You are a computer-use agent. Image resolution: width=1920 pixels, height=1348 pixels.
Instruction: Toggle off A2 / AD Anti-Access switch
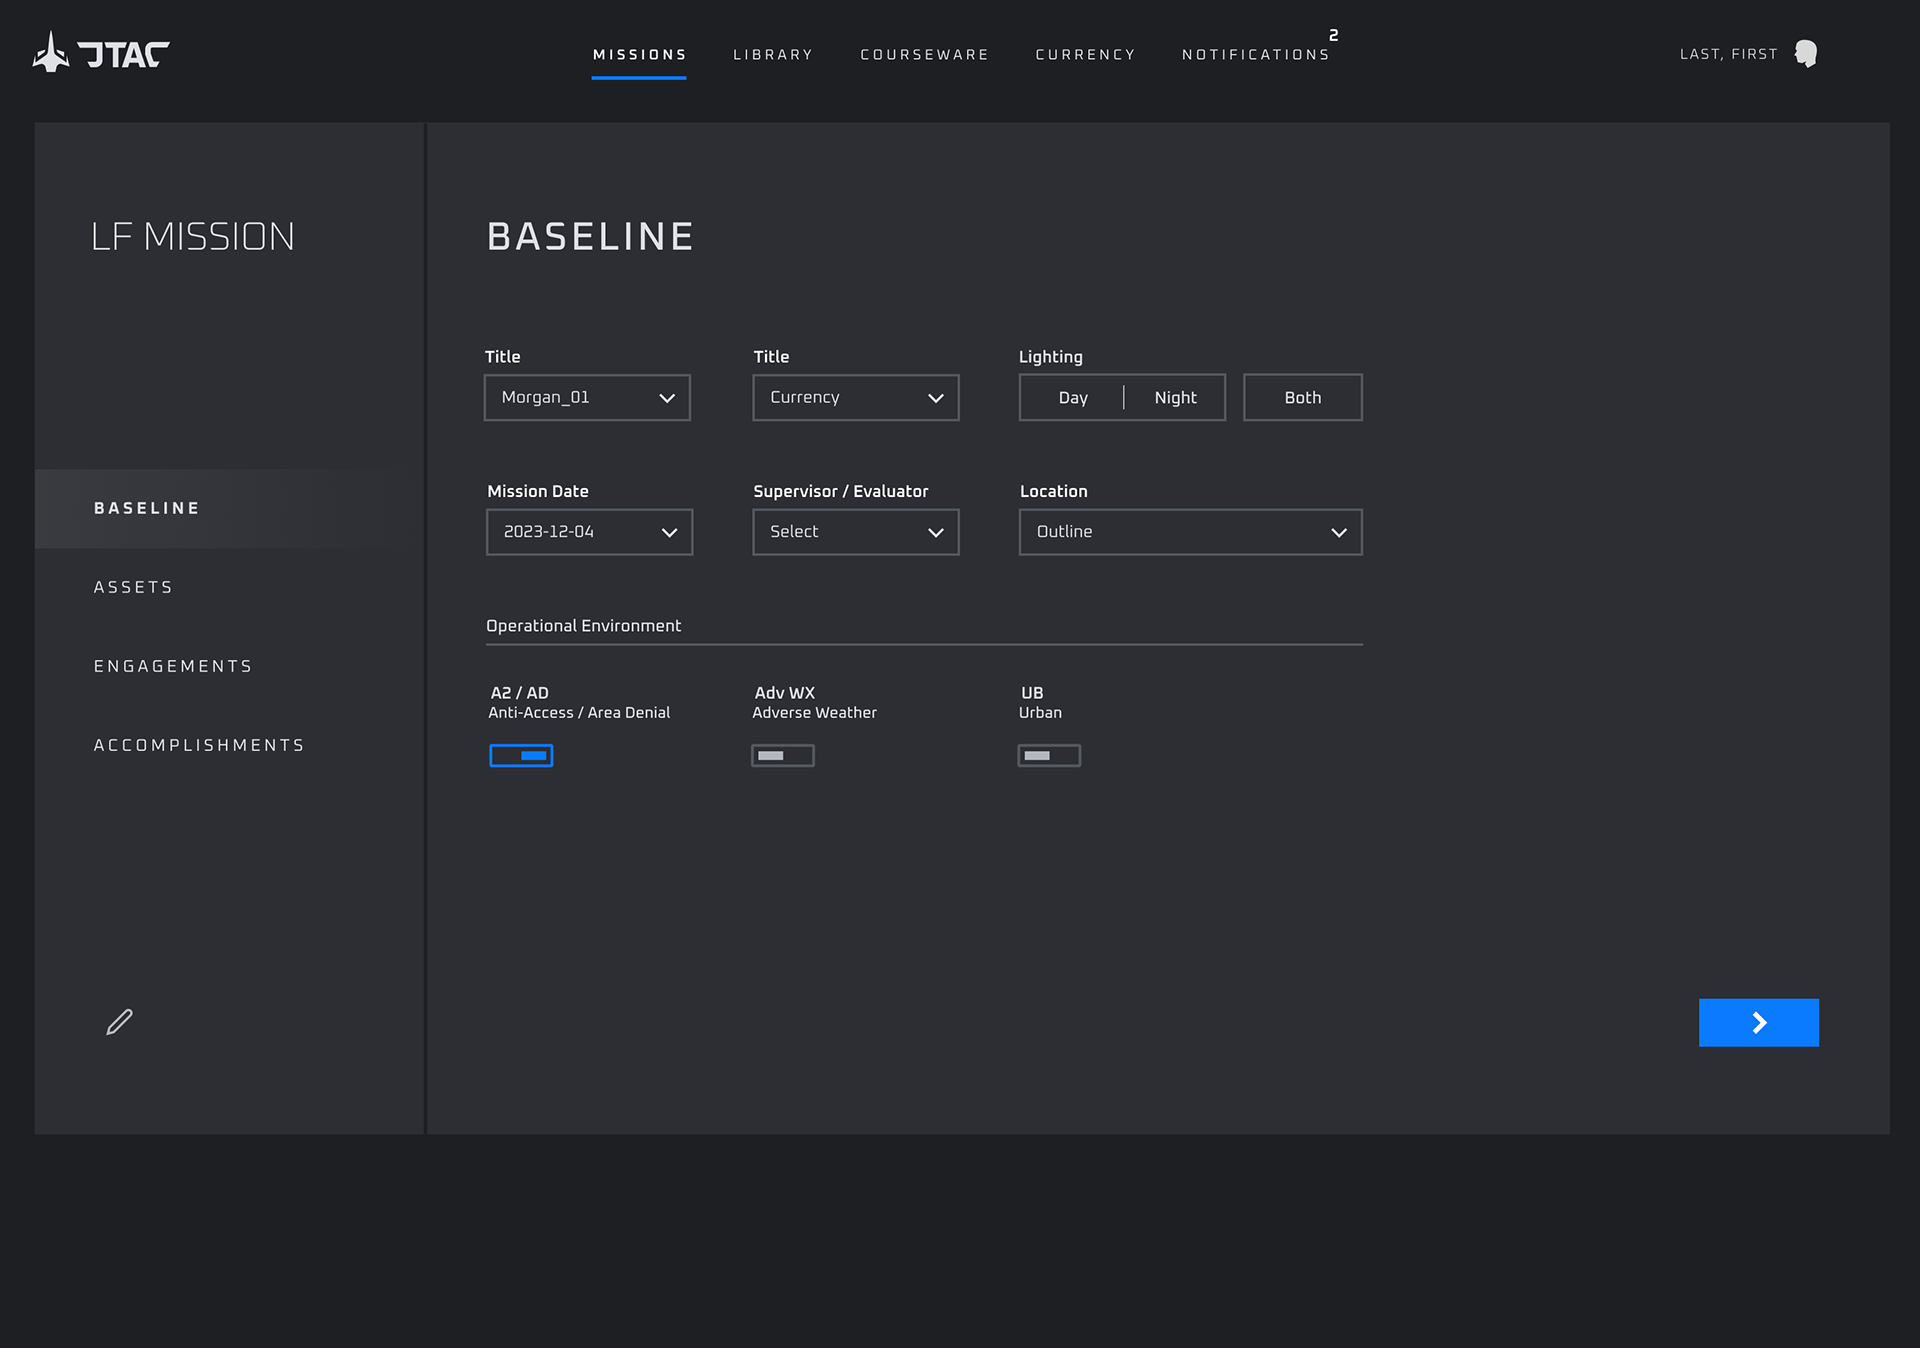[521, 755]
